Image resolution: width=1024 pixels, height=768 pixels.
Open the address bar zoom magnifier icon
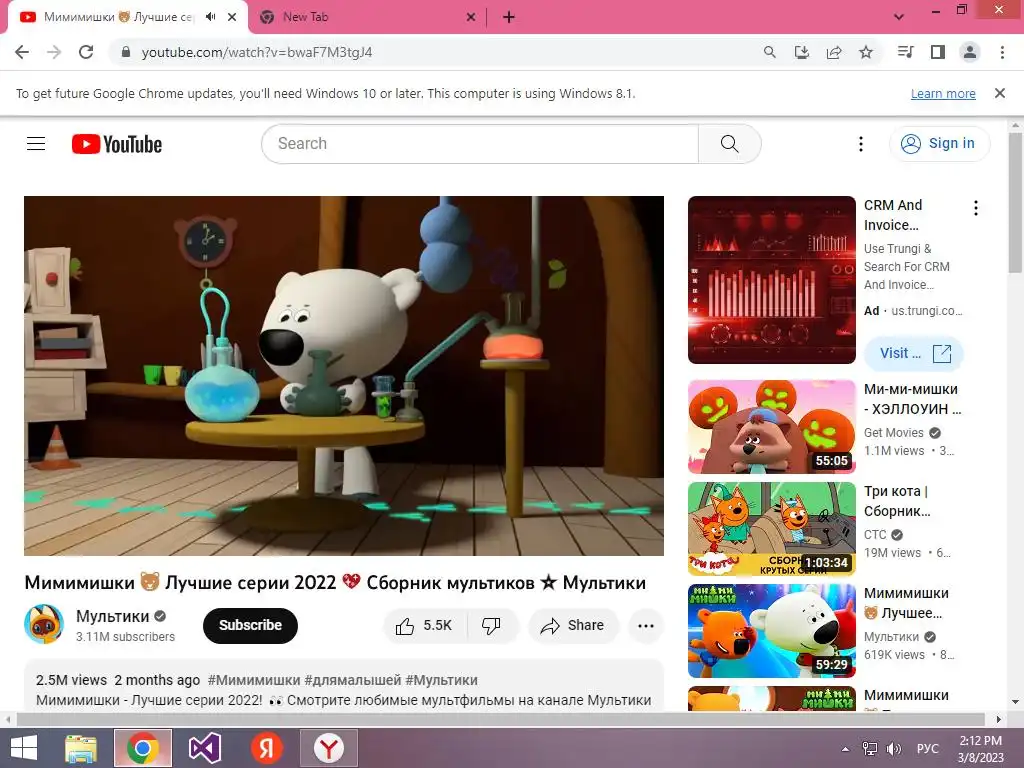coord(770,52)
